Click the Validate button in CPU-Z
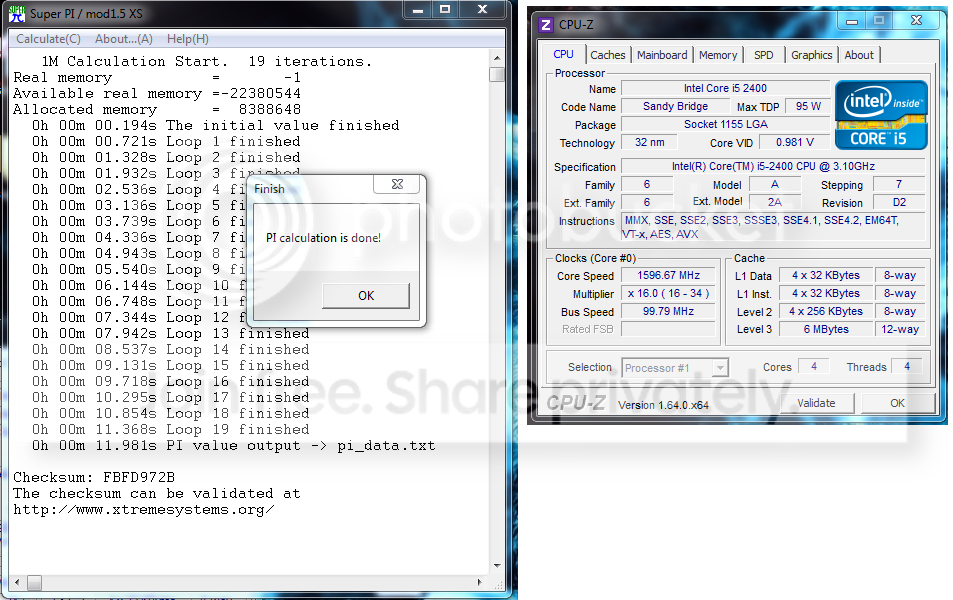Screen dimensions: 953x600 tap(816, 403)
